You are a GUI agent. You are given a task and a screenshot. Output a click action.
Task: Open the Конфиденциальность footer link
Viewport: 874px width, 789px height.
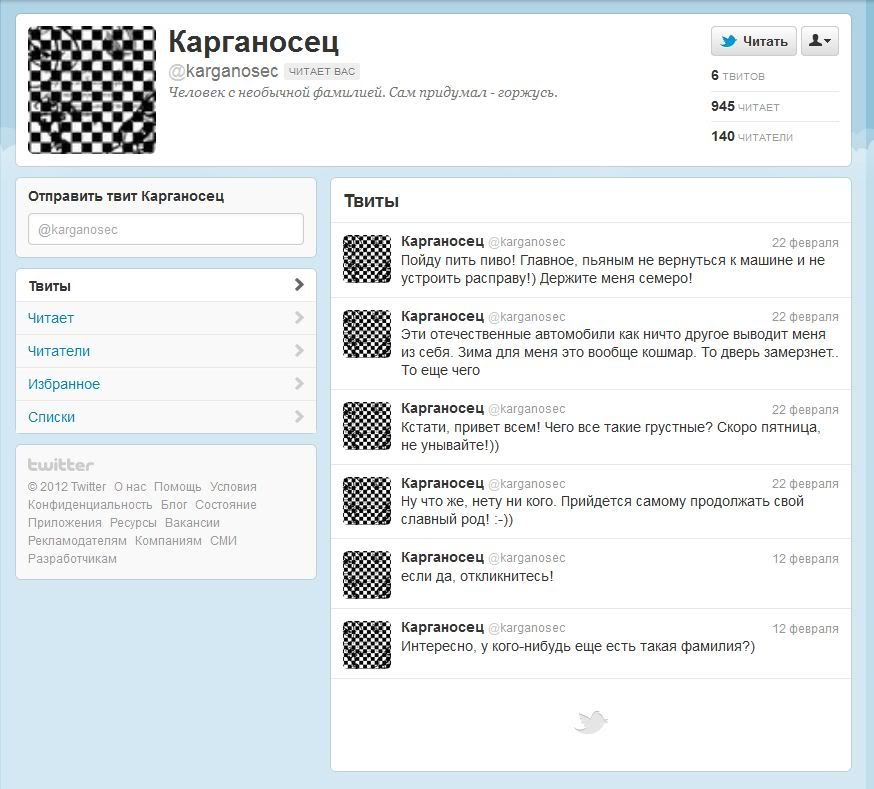90,505
